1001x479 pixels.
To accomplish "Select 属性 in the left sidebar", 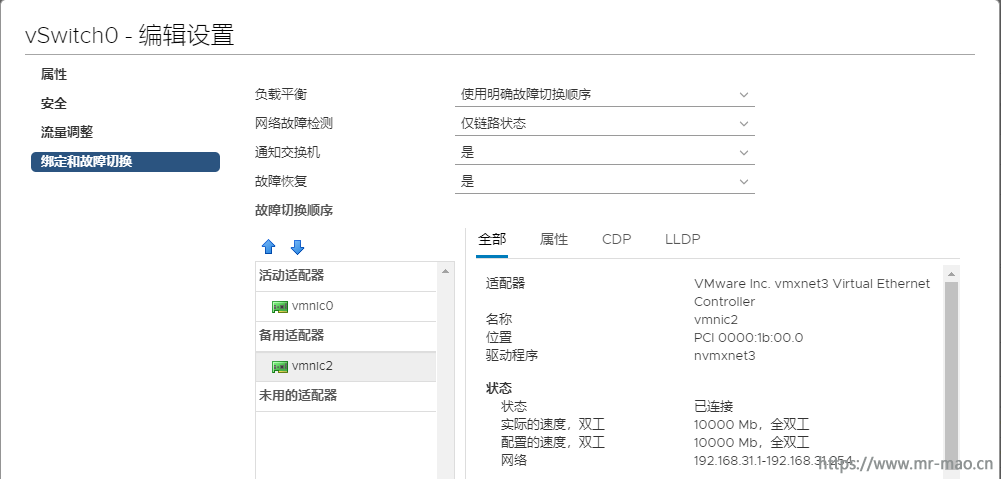I will click(x=54, y=75).
